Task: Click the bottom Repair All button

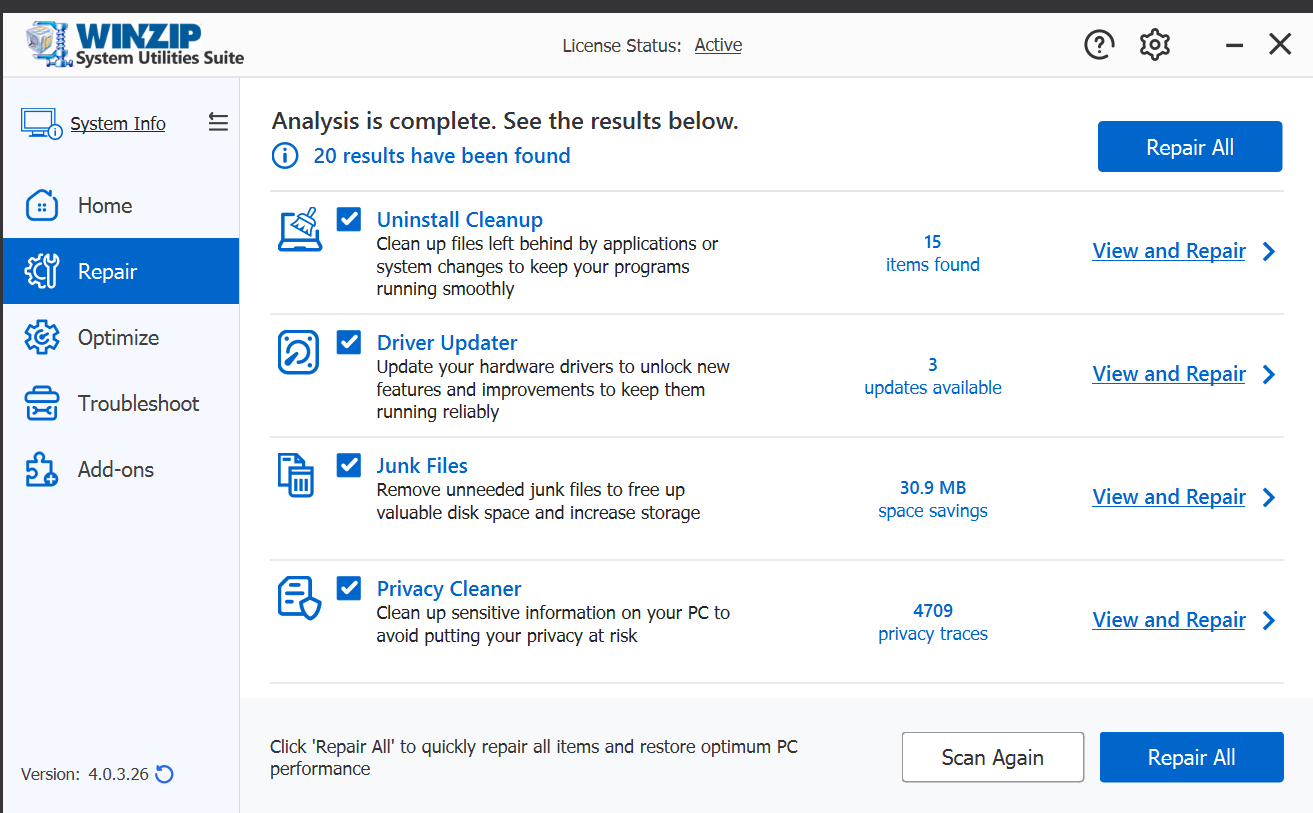Action: coord(1192,757)
